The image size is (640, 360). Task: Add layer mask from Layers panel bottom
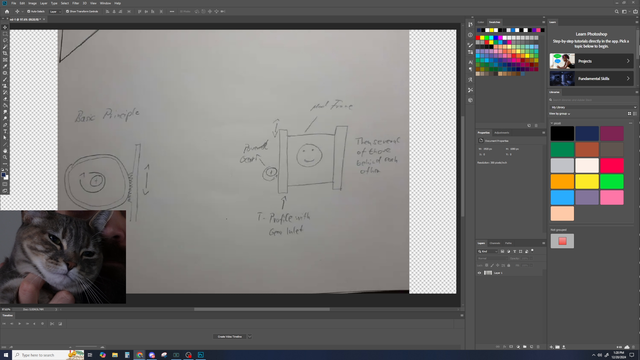[x=511, y=347]
